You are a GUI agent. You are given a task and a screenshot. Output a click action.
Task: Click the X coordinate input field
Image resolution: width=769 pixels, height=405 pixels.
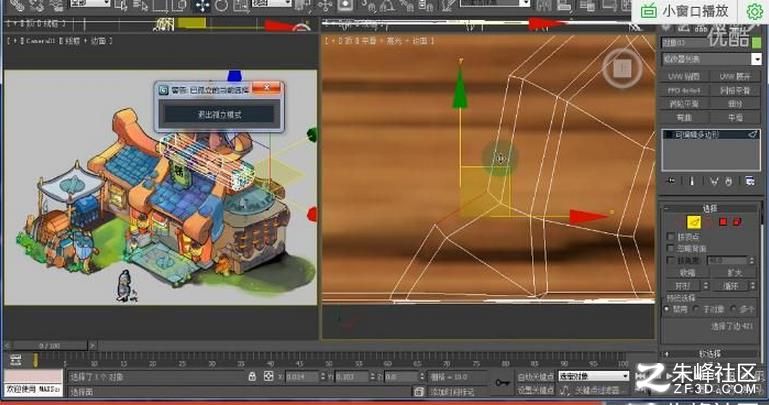pos(302,377)
